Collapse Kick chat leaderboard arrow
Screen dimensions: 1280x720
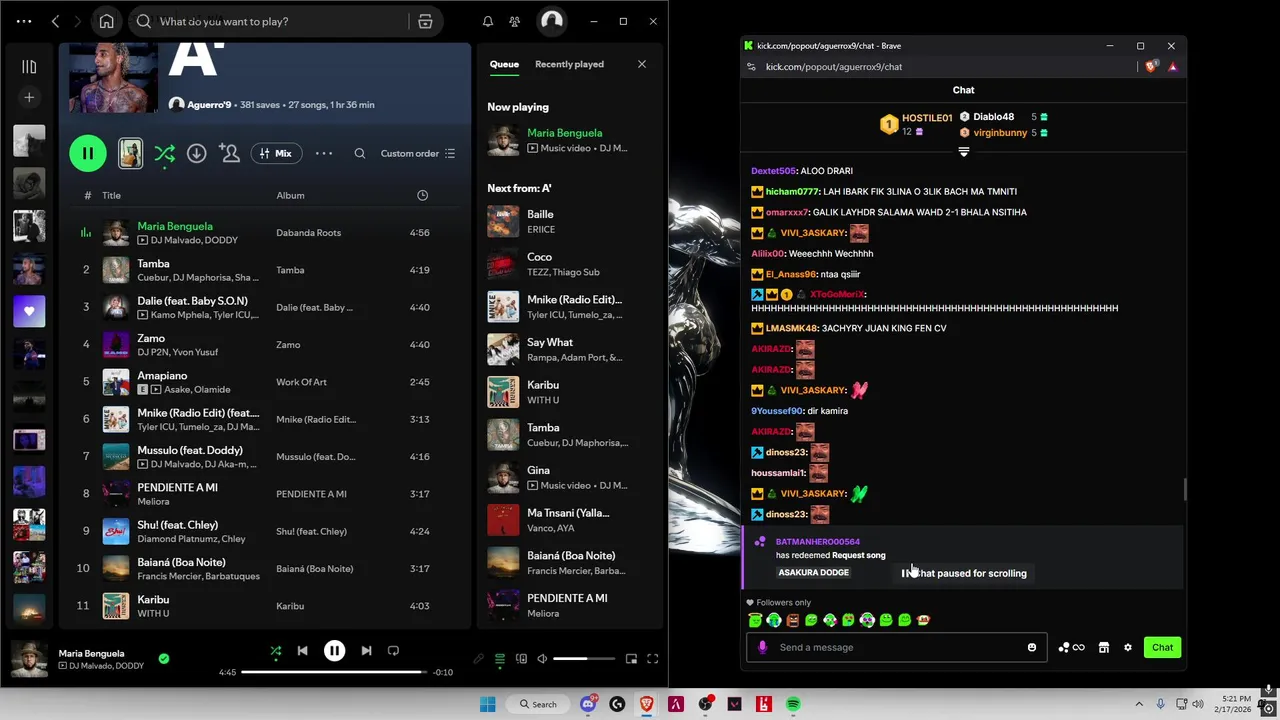click(963, 152)
